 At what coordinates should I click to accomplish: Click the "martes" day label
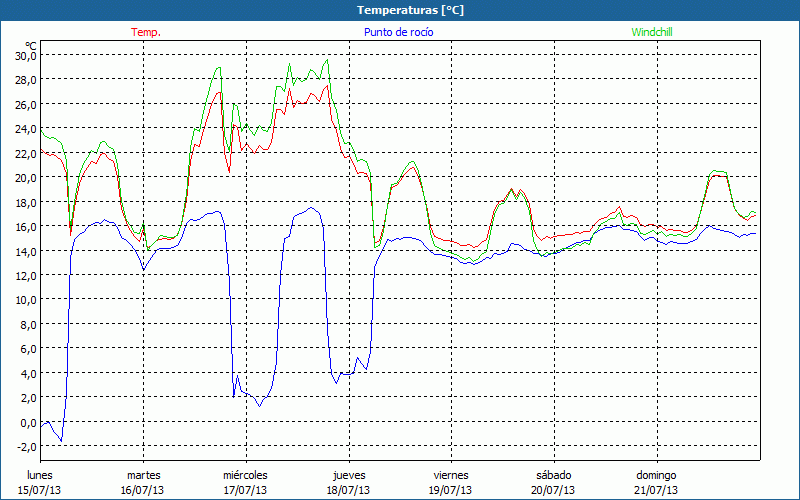[144, 475]
